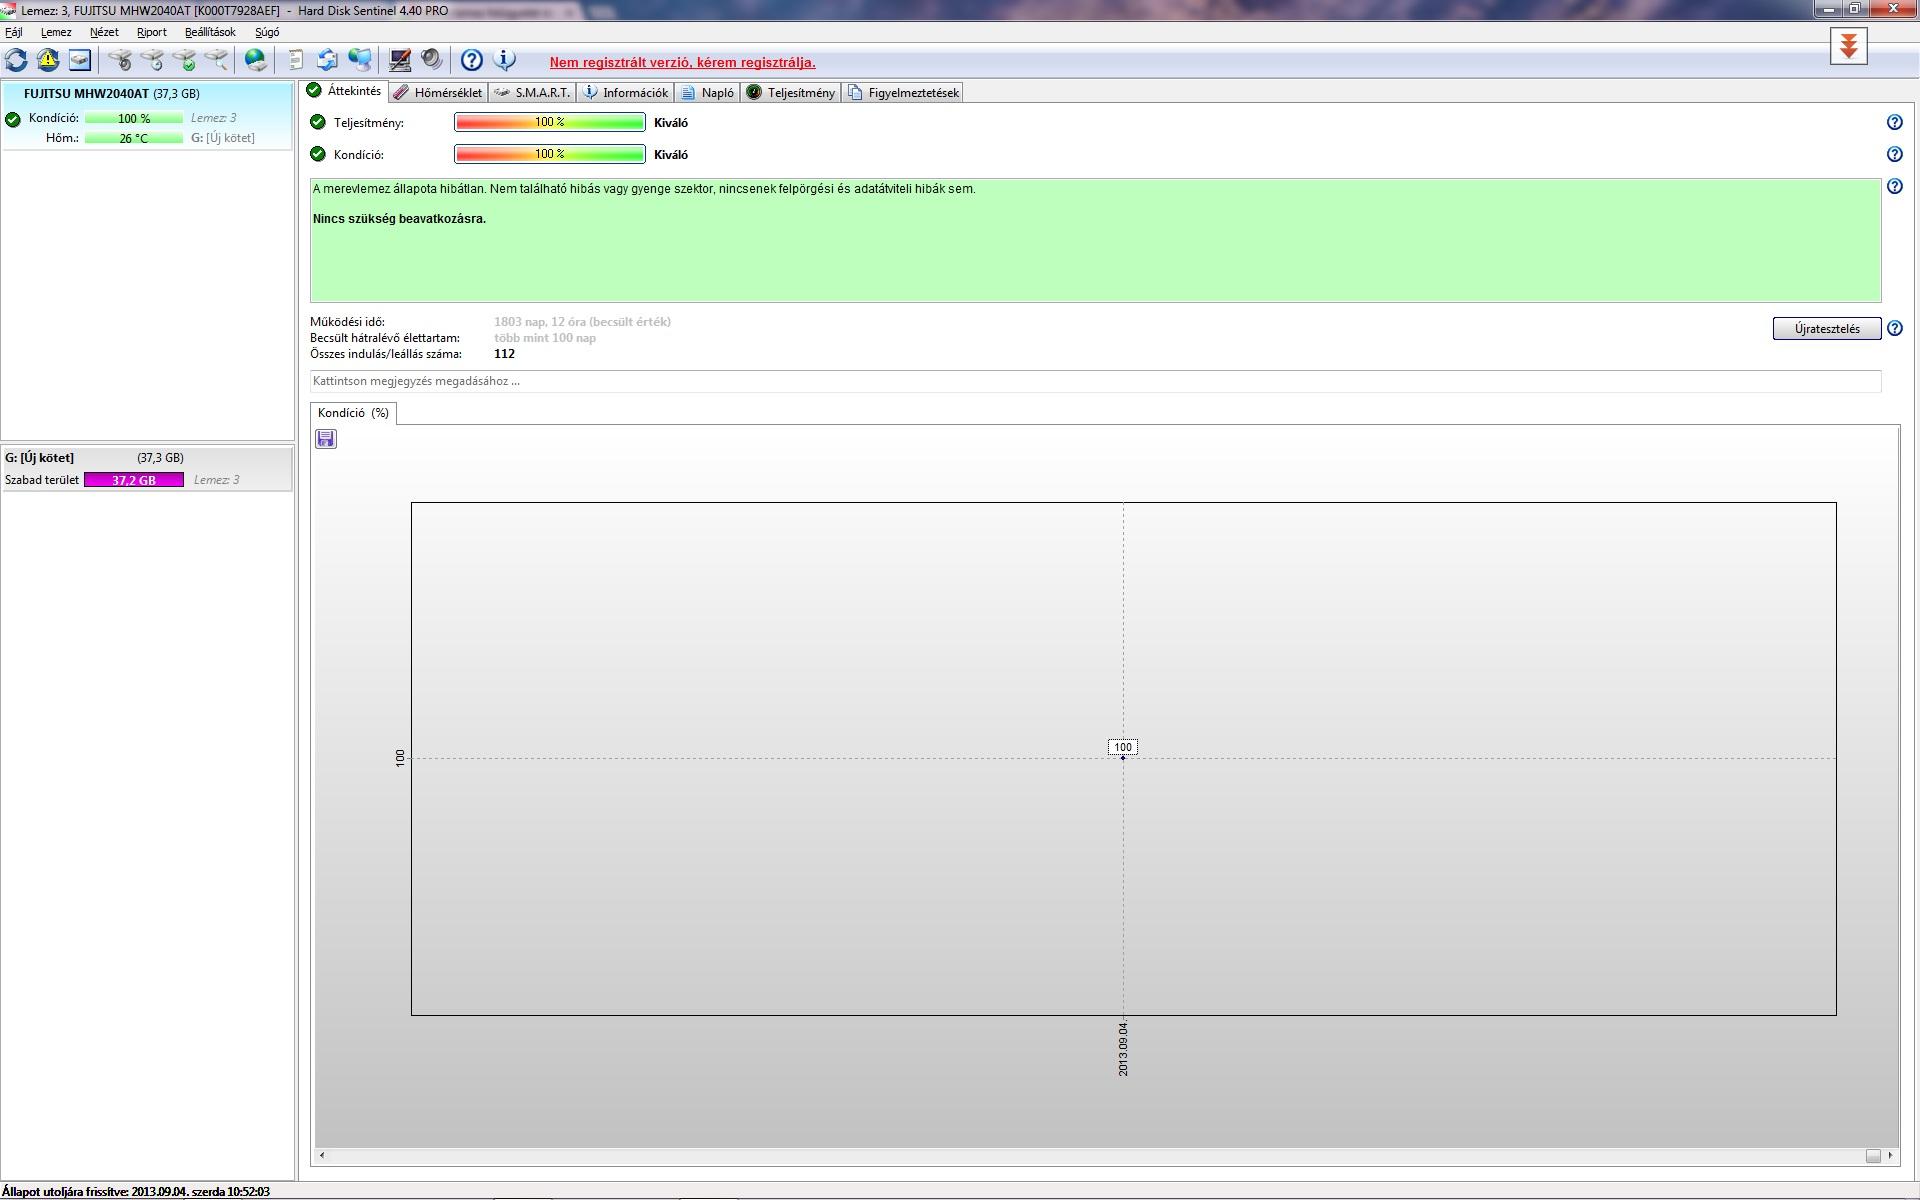Click the red unregistered version registration link
This screenshot has width=1920, height=1200.
682,63
